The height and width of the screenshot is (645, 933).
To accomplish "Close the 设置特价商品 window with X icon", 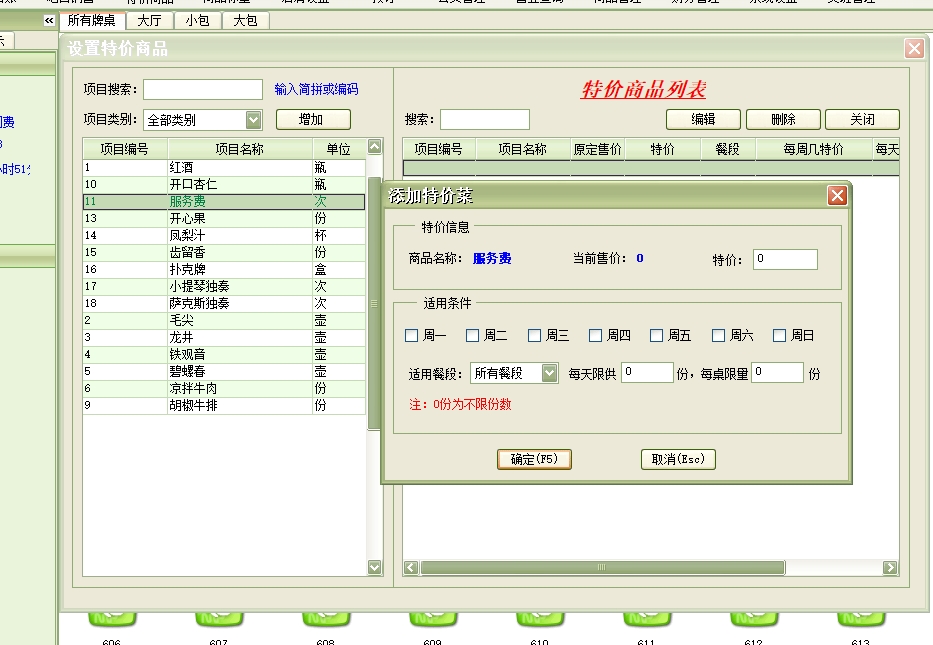I will 914,48.
